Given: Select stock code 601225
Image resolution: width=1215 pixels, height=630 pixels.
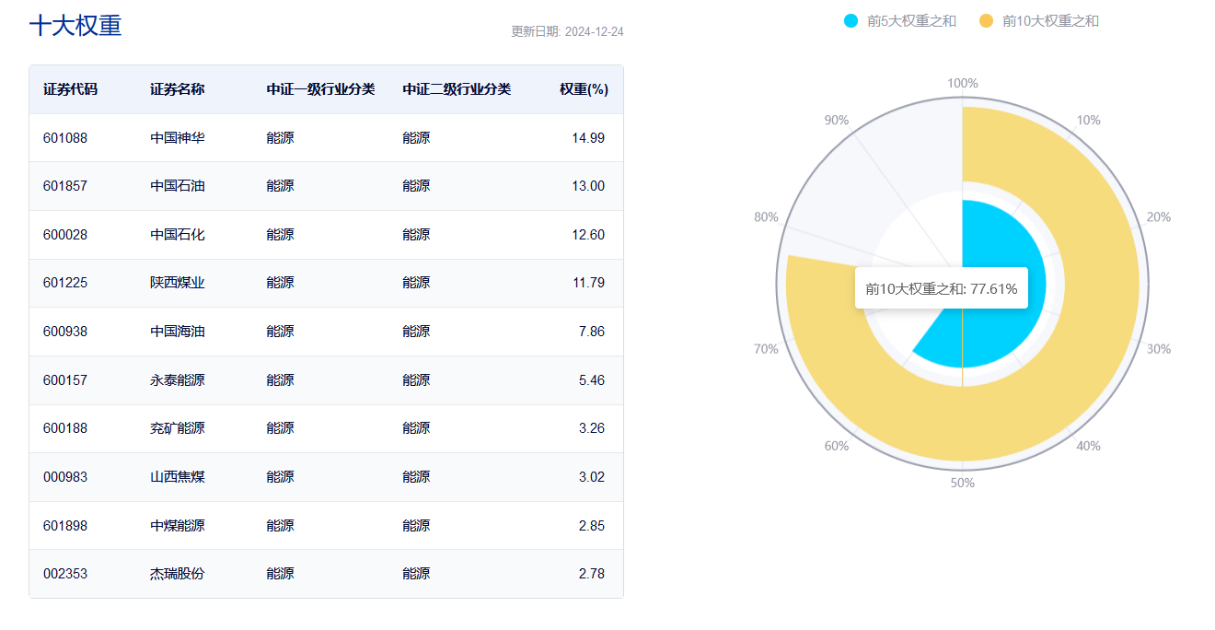Looking at the screenshot, I should pos(65,283).
